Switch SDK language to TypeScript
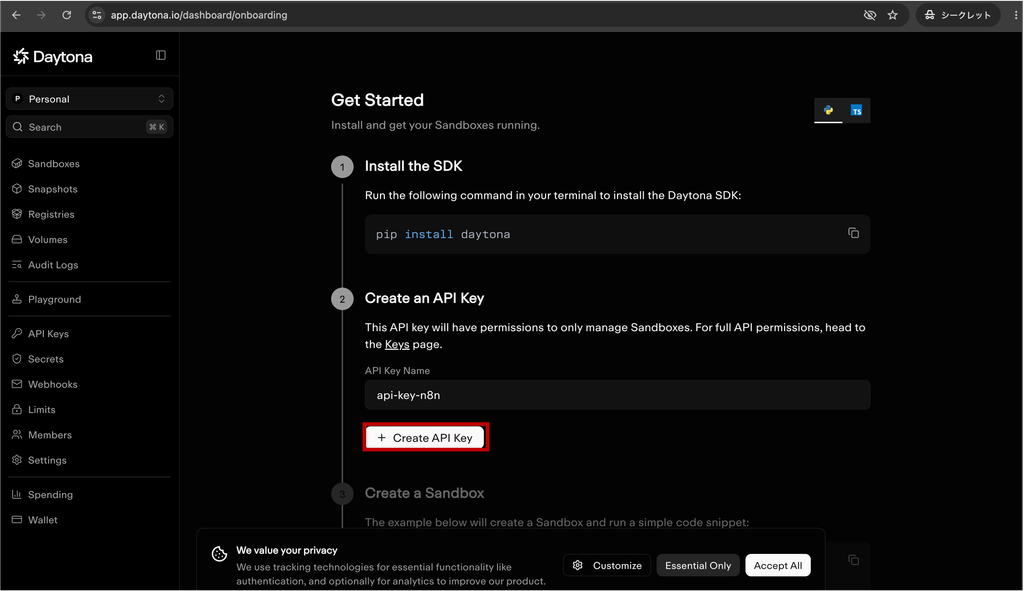1024x591 pixels. click(x=856, y=110)
